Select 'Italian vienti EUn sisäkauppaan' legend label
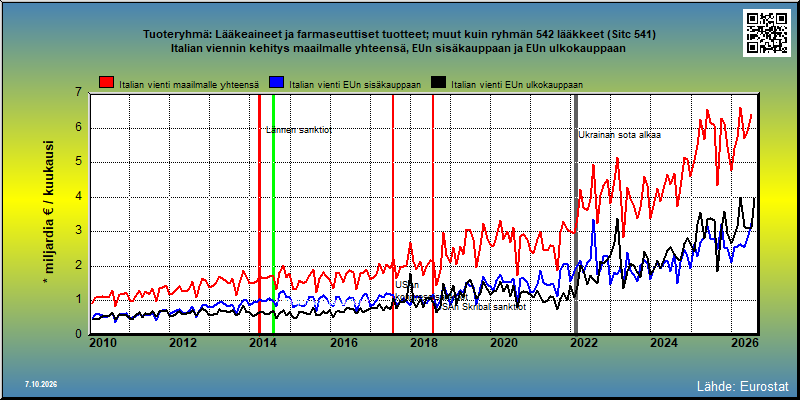800x400 pixels. click(355, 85)
